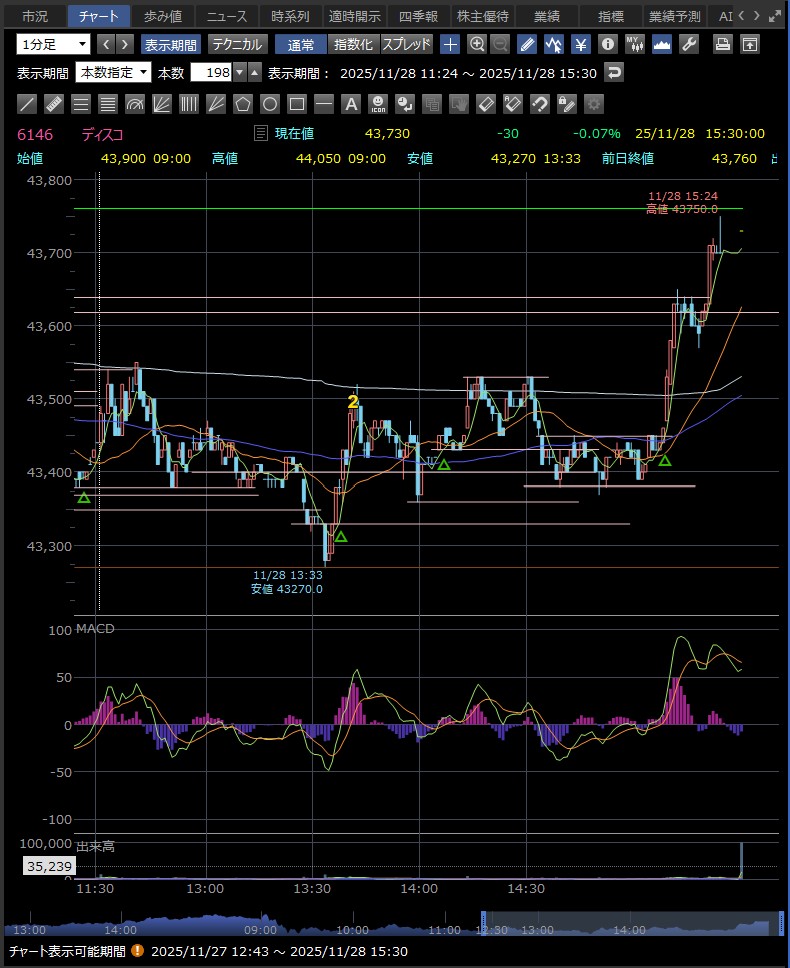Image resolution: width=790 pixels, height=968 pixels.
Task: Open the 四季報 tab
Action: tap(418, 16)
